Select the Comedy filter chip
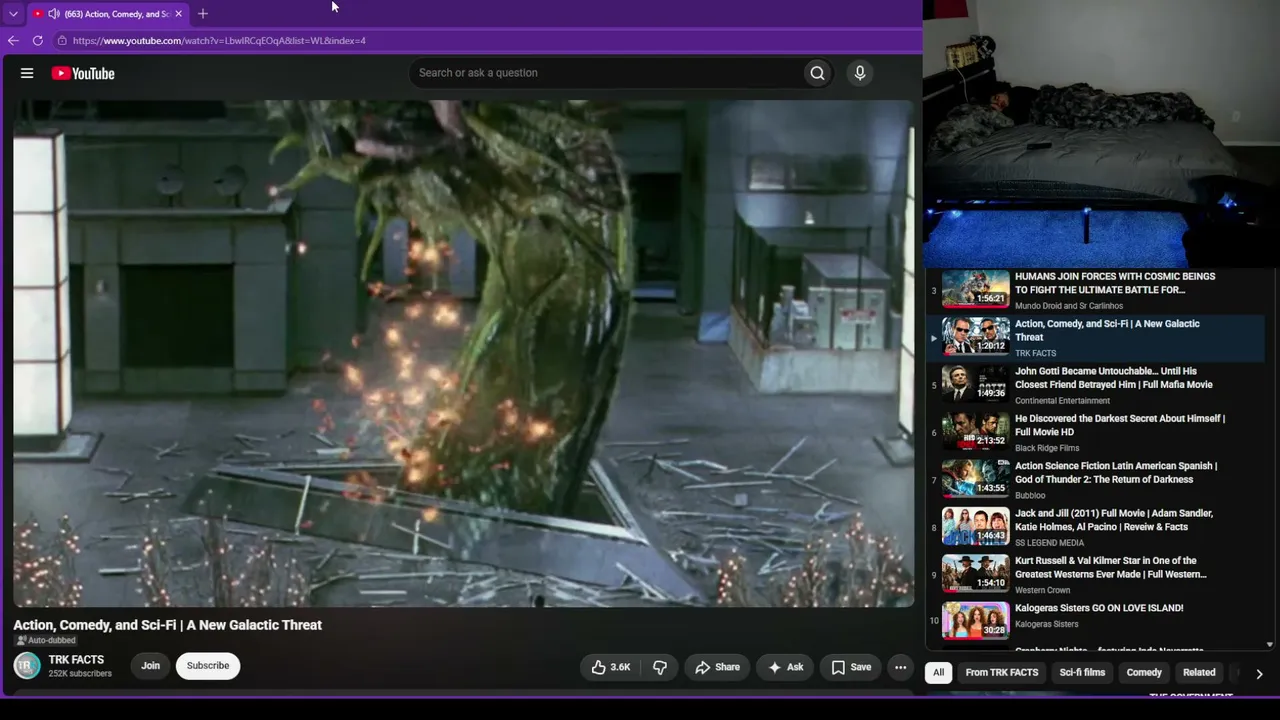 click(x=1144, y=673)
